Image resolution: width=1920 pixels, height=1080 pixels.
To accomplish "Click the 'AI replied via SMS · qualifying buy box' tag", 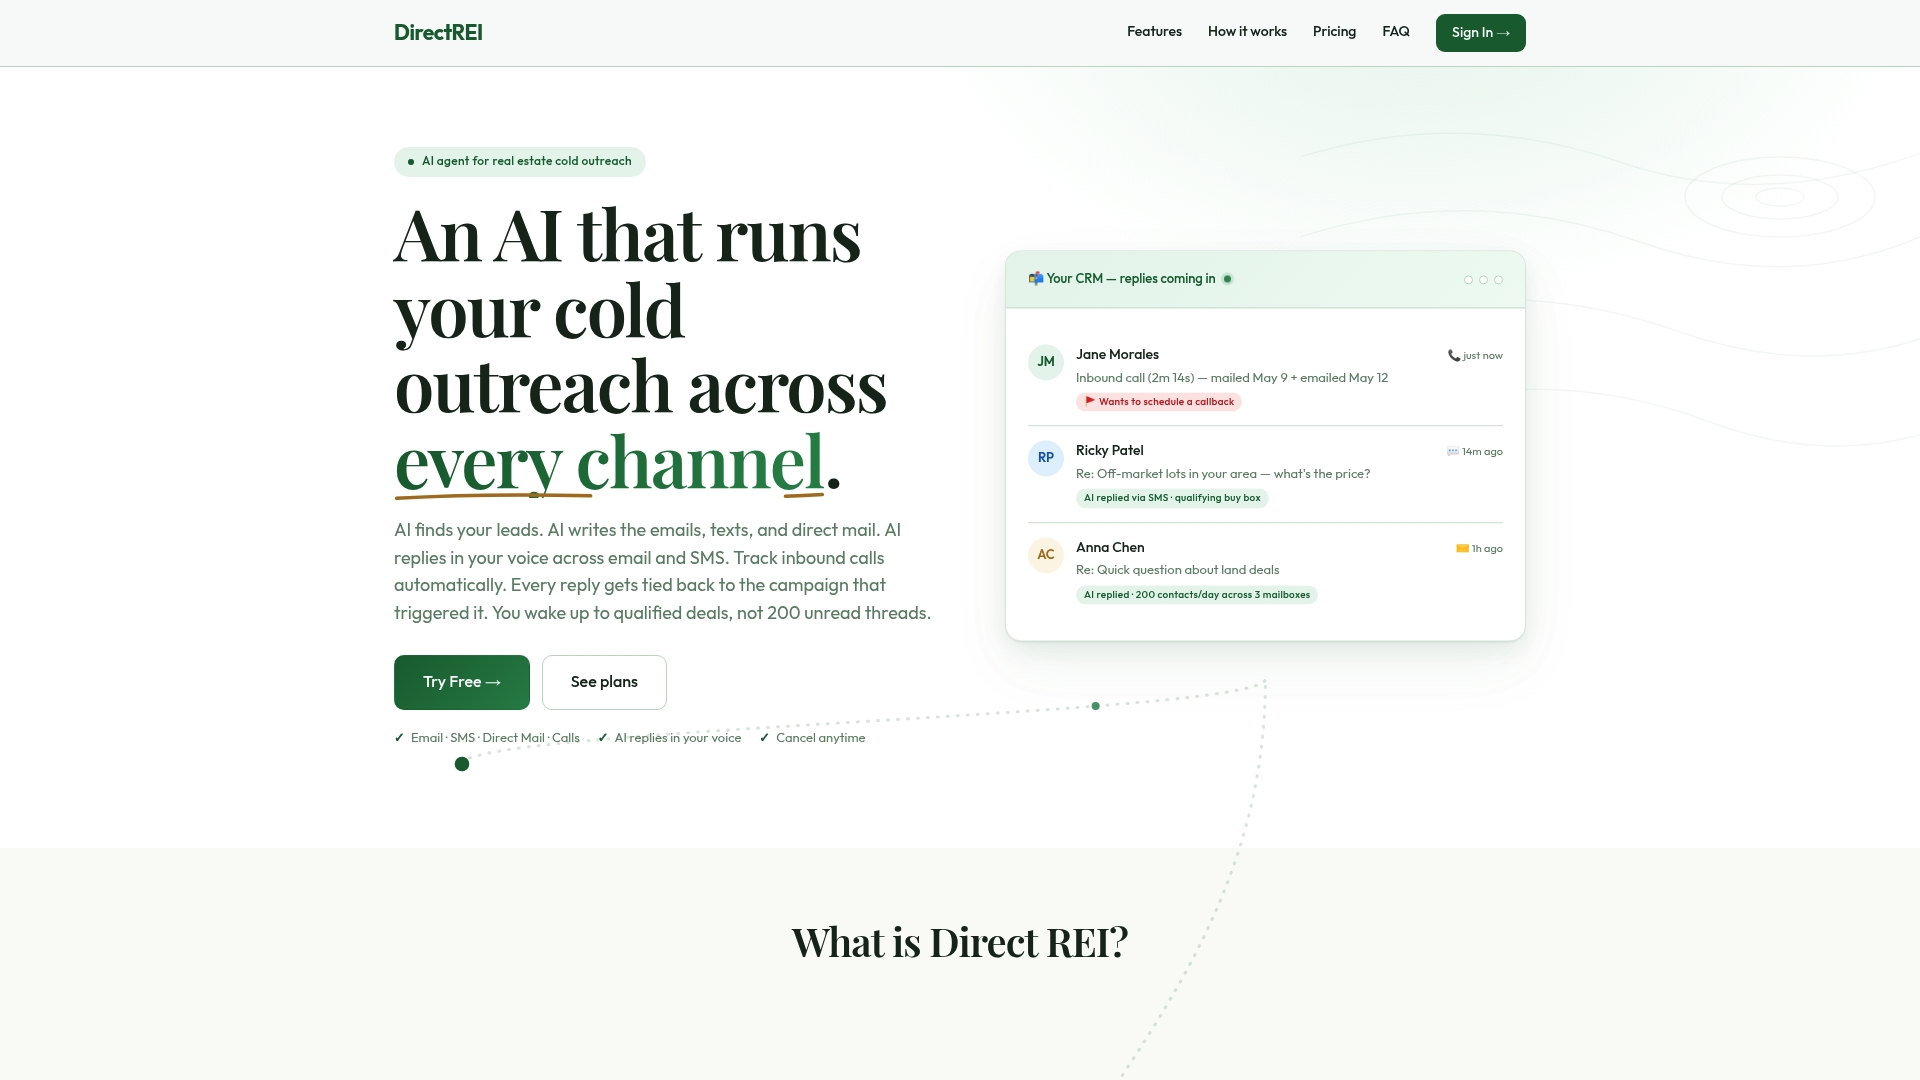I will pos(1172,498).
